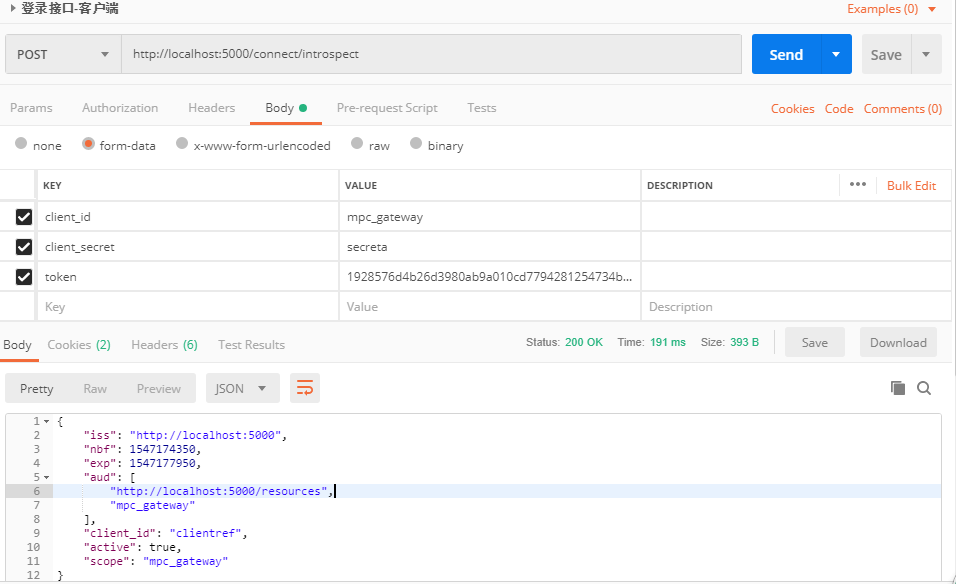Collapse the root JSON object fold arrow
The width and height of the screenshot is (956, 584).
pyautogui.click(x=46, y=421)
